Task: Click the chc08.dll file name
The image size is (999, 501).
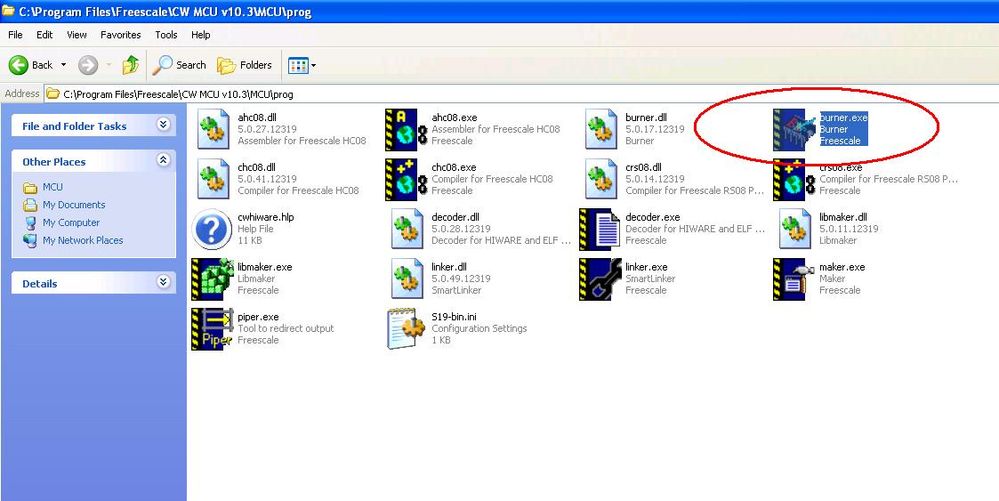Action: [257, 167]
